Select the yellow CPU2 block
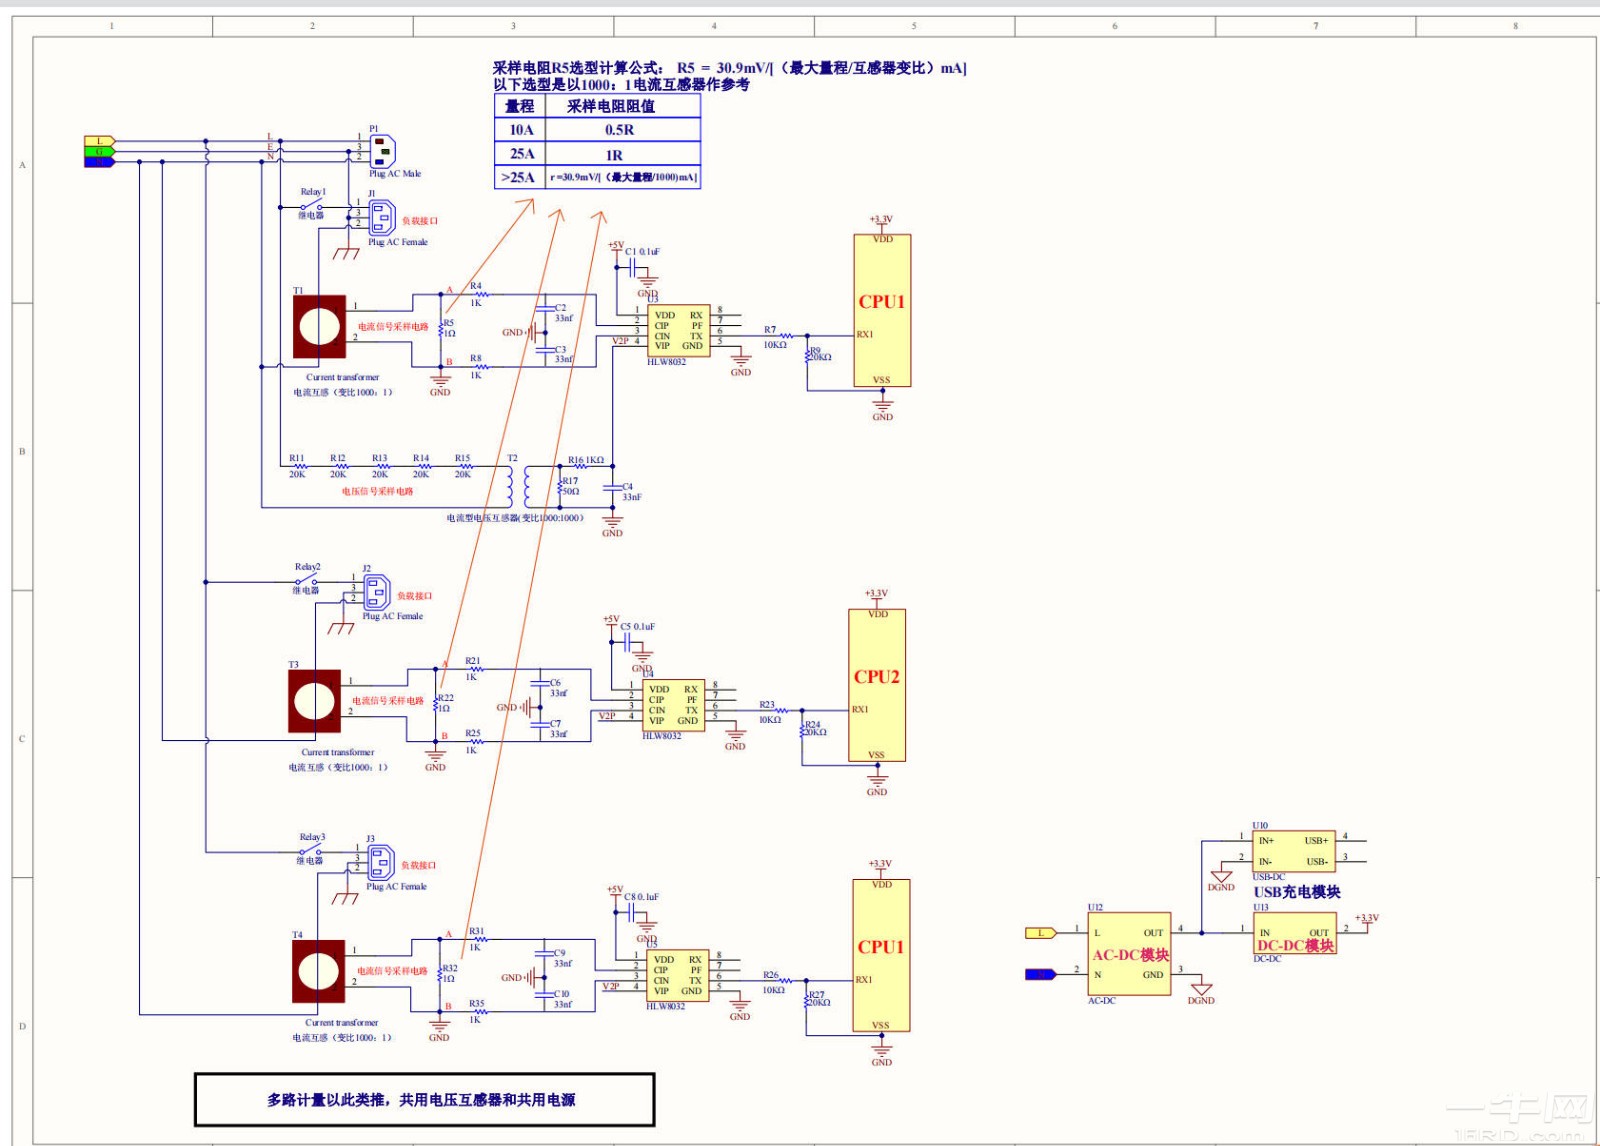 click(x=877, y=686)
